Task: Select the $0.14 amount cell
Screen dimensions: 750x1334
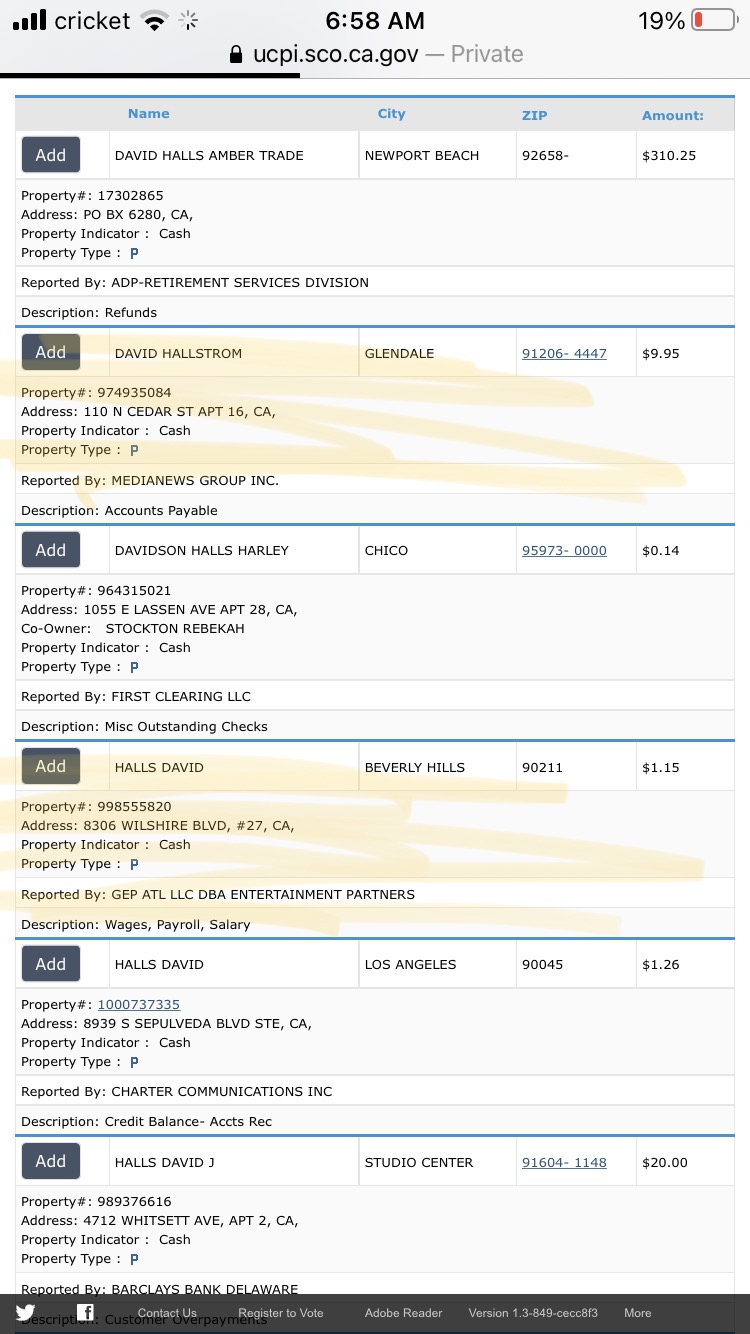Action: (685, 550)
